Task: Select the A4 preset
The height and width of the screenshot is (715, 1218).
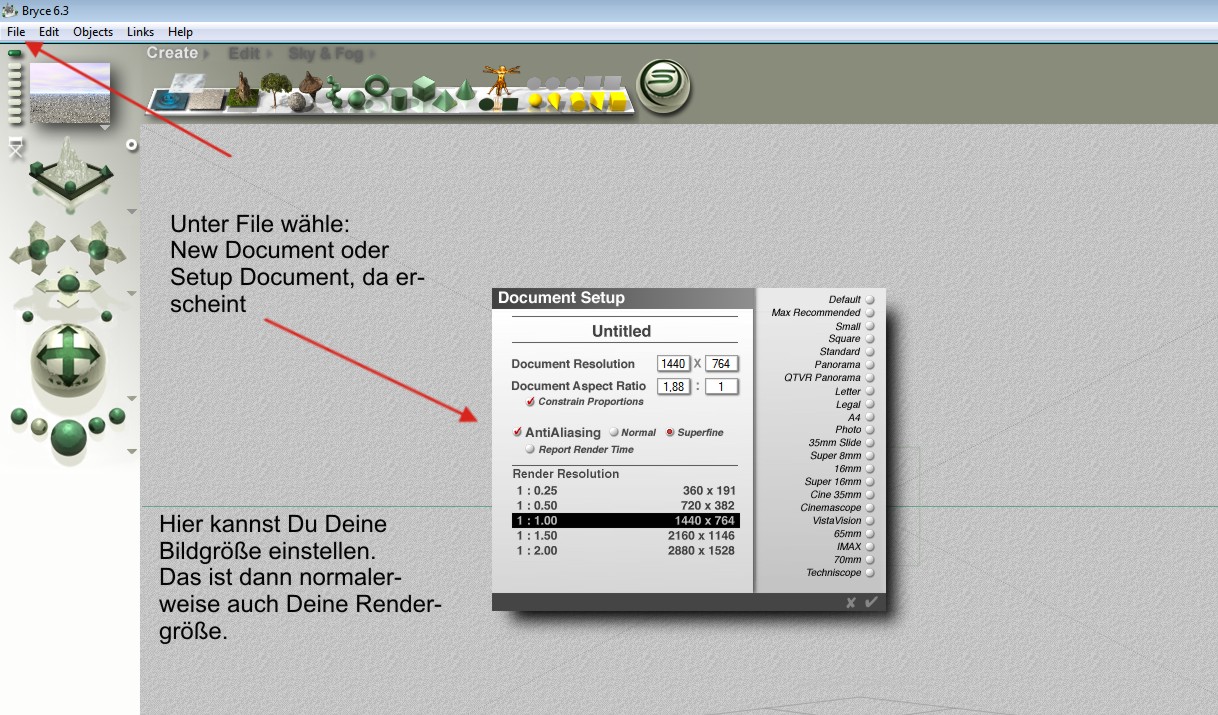Action: point(869,417)
